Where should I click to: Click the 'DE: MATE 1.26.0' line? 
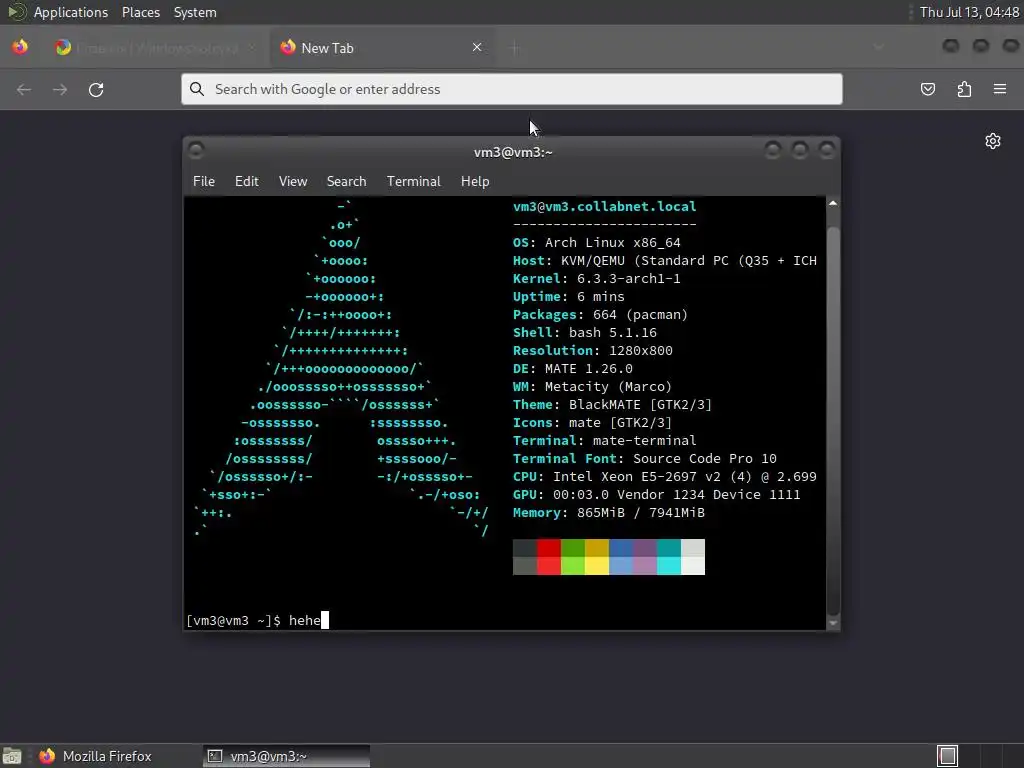click(572, 368)
